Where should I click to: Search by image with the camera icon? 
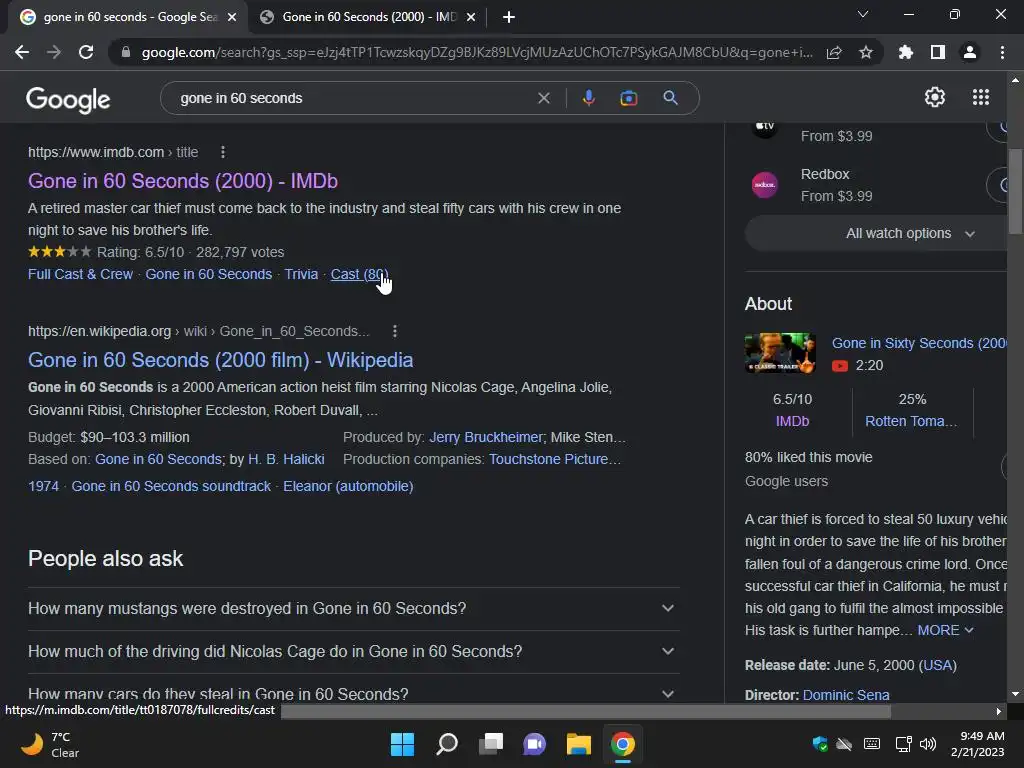click(x=628, y=98)
